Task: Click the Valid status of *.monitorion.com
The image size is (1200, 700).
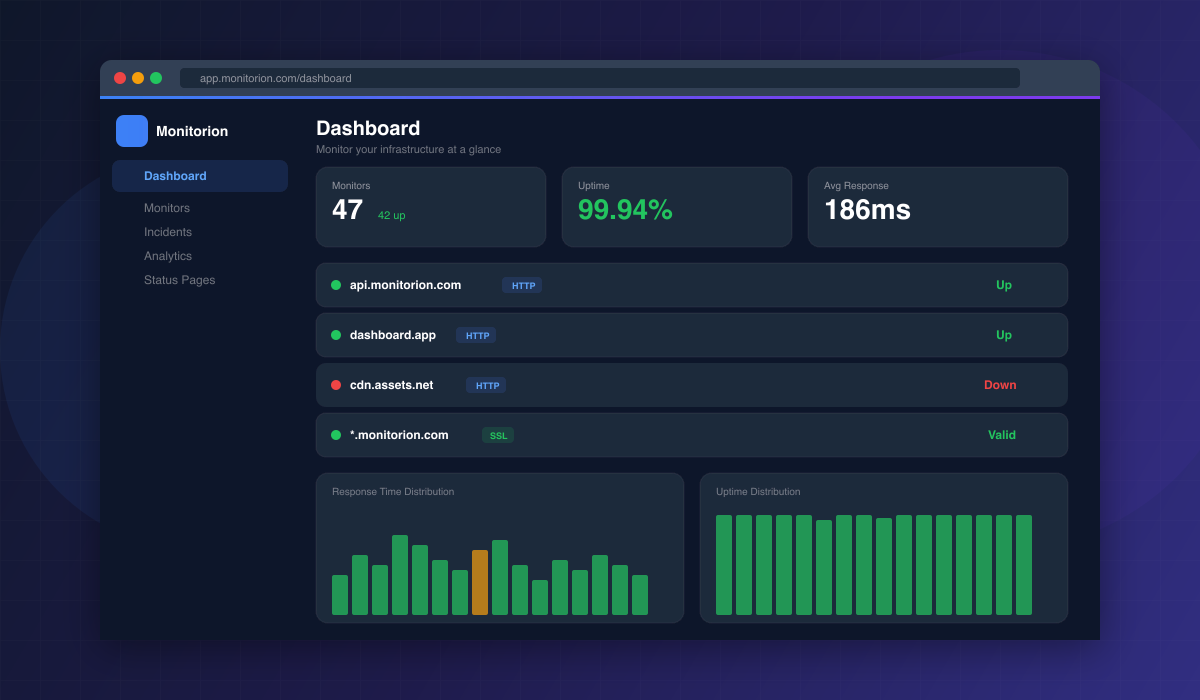Action: [1002, 435]
